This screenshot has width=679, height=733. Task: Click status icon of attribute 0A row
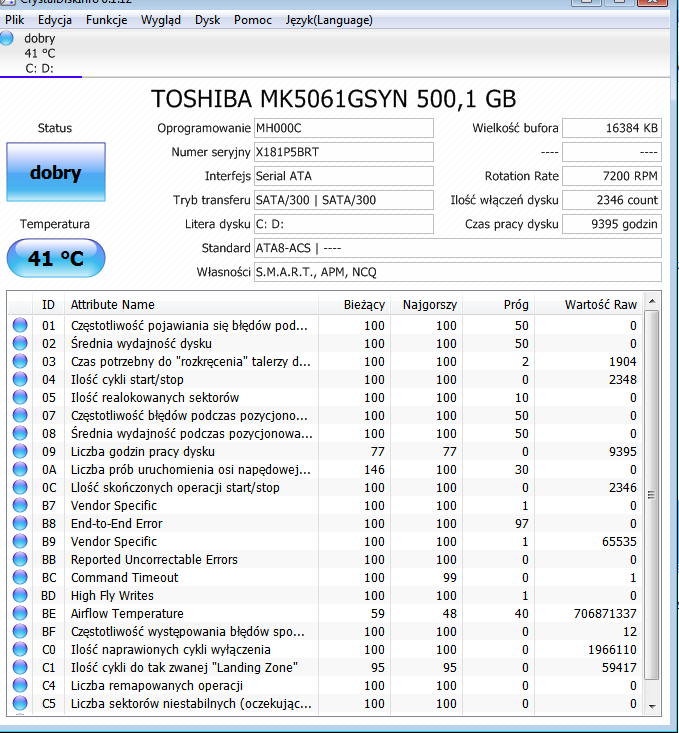[x=20, y=469]
